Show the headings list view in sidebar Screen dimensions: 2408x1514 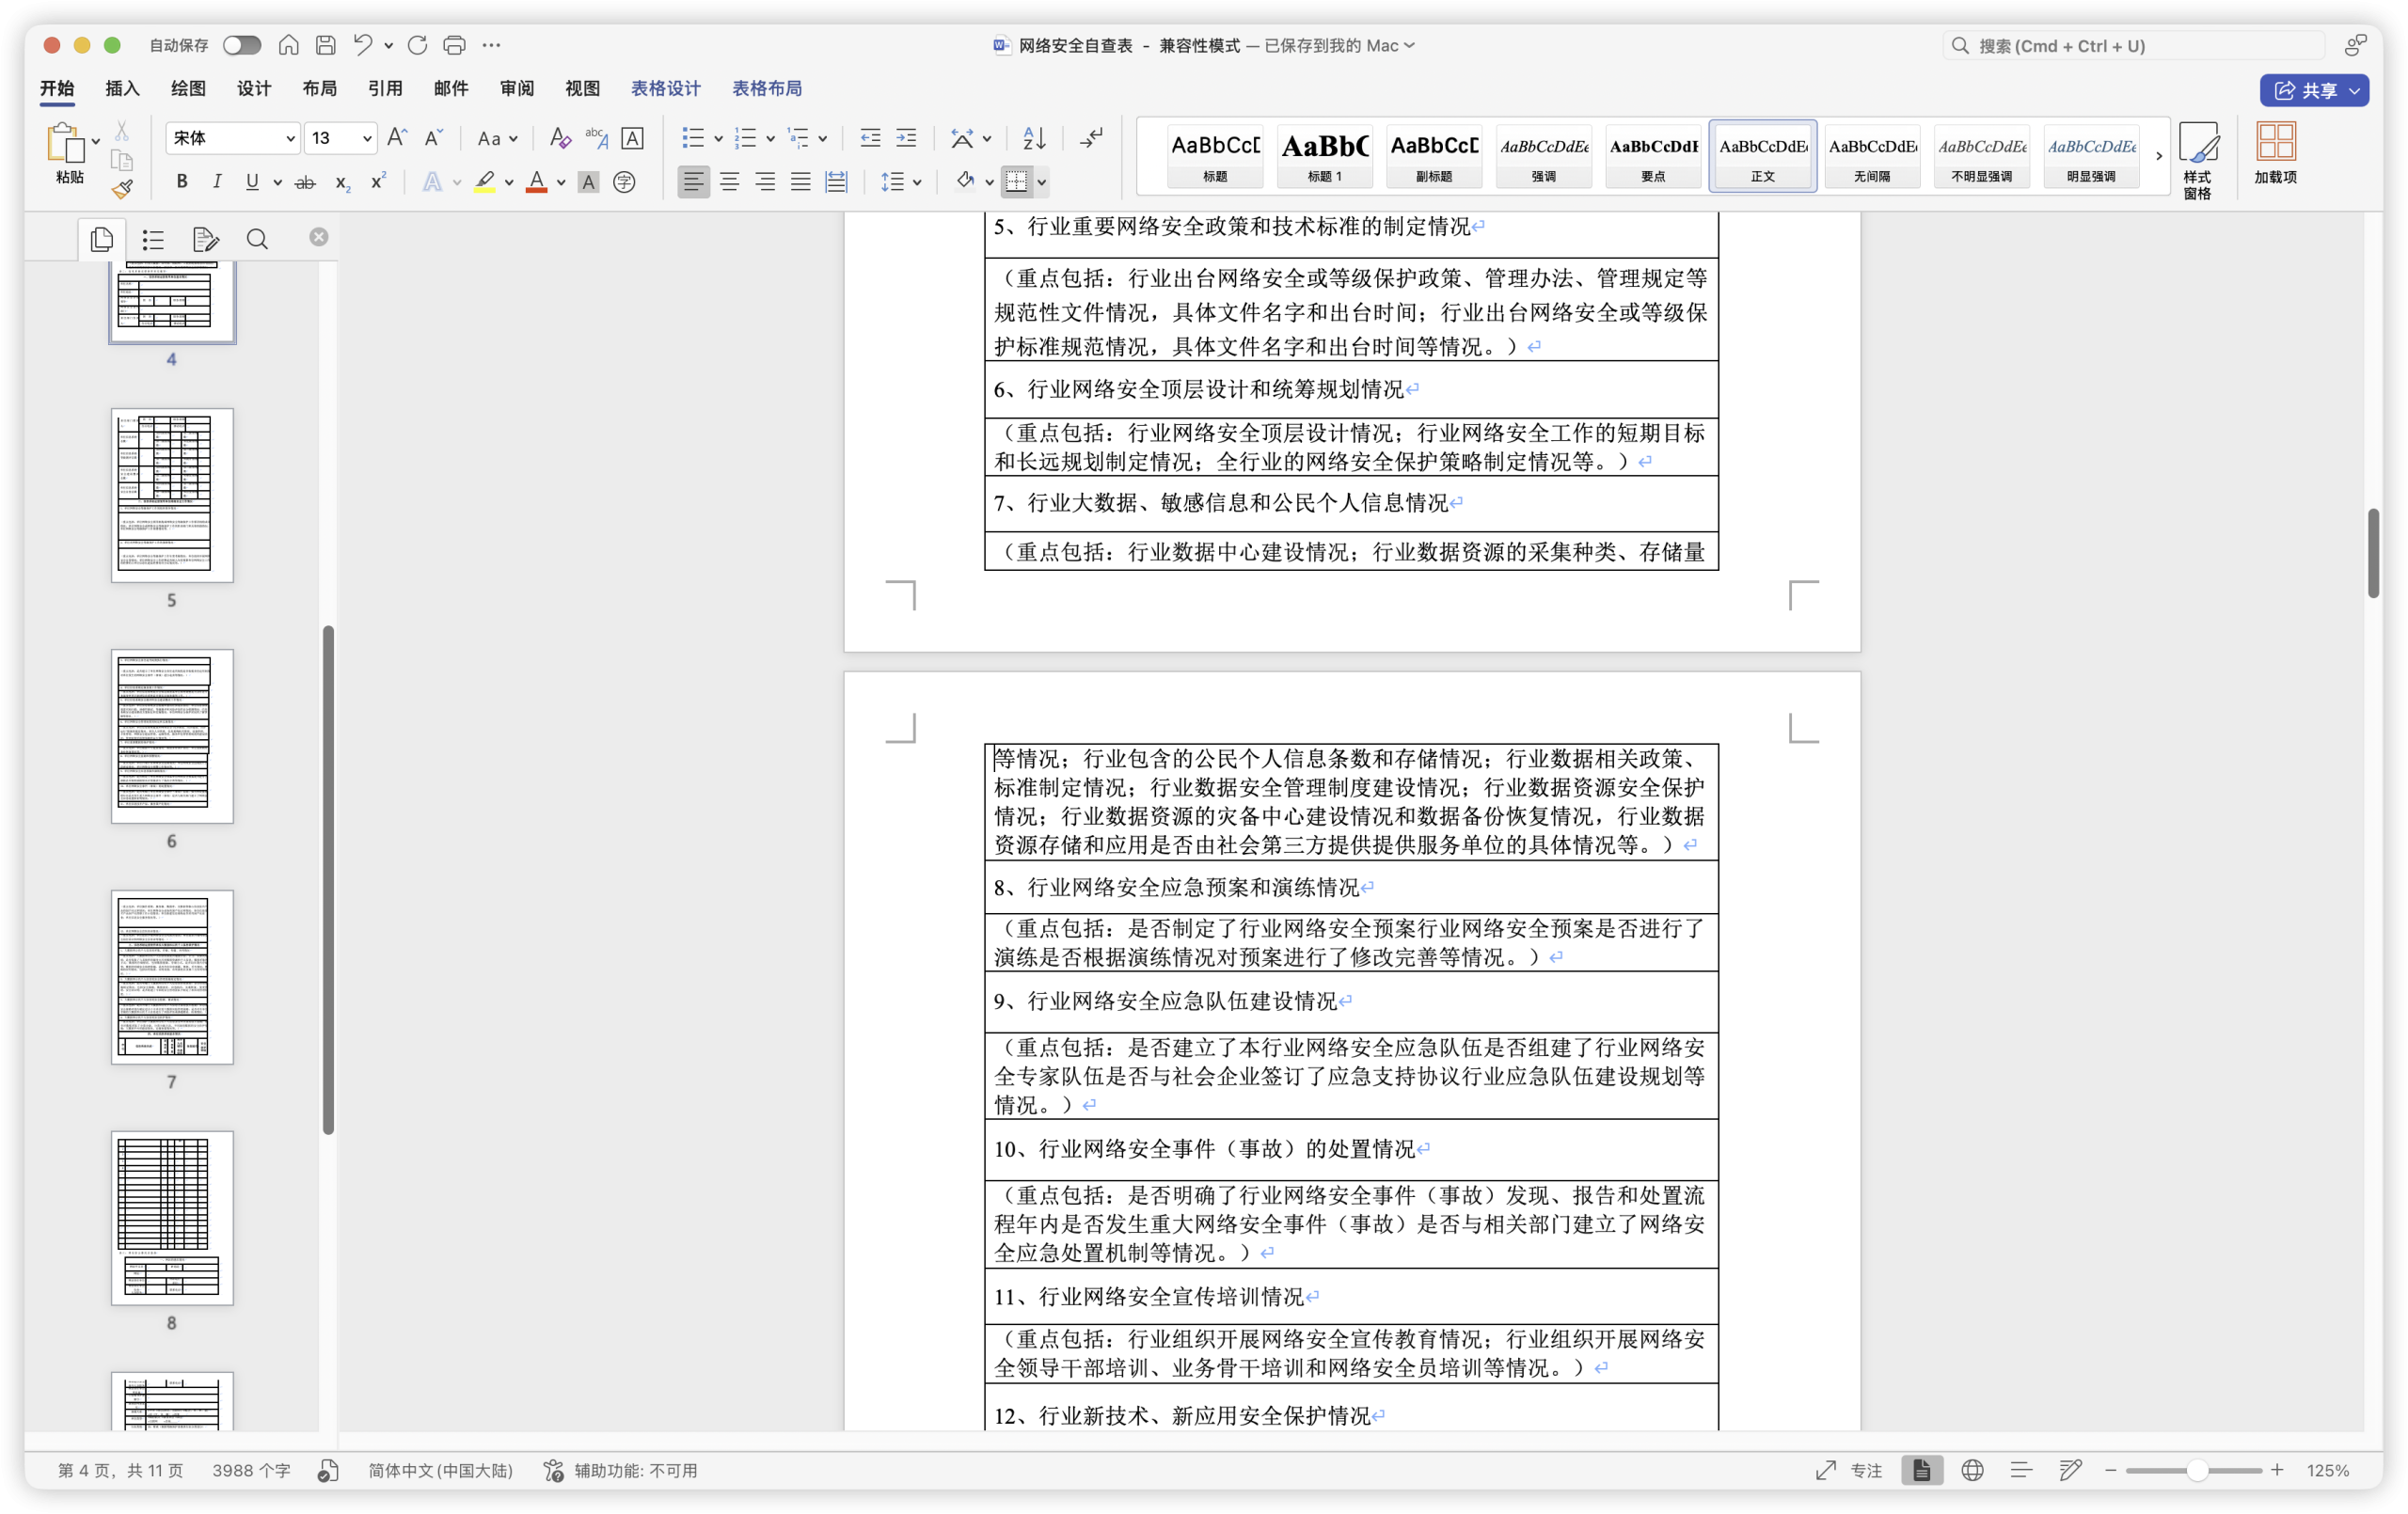click(153, 239)
